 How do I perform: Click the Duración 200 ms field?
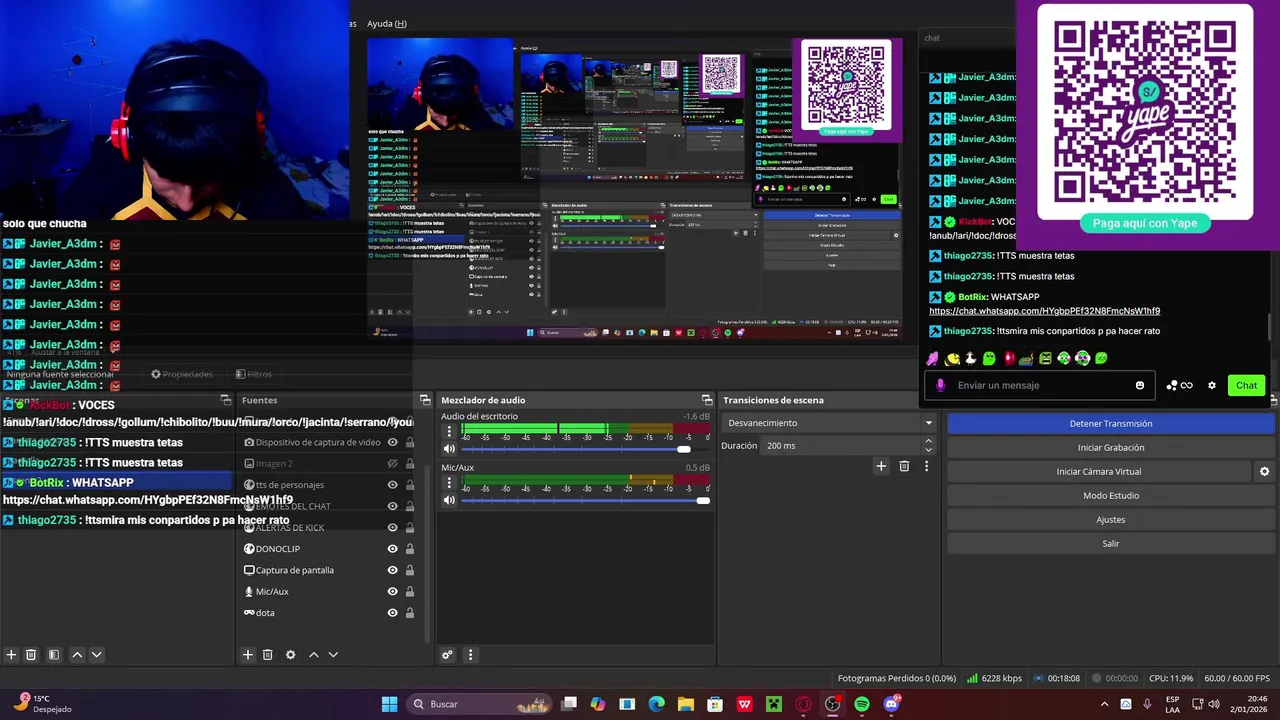pyautogui.click(x=841, y=446)
